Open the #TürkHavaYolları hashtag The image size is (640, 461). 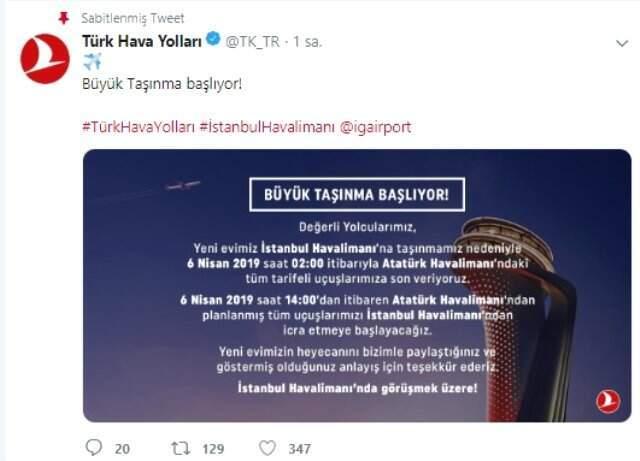tap(138, 127)
